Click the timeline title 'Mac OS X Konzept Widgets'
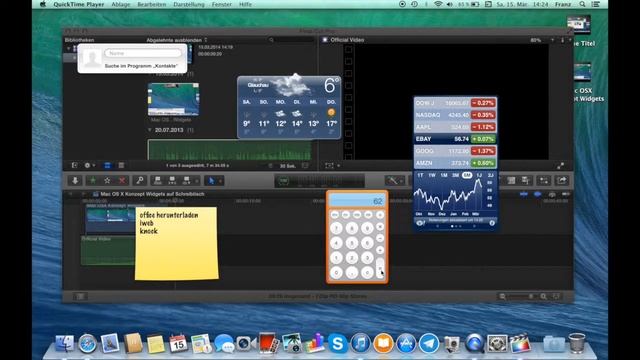This screenshot has height=360, width=640. click(x=152, y=194)
